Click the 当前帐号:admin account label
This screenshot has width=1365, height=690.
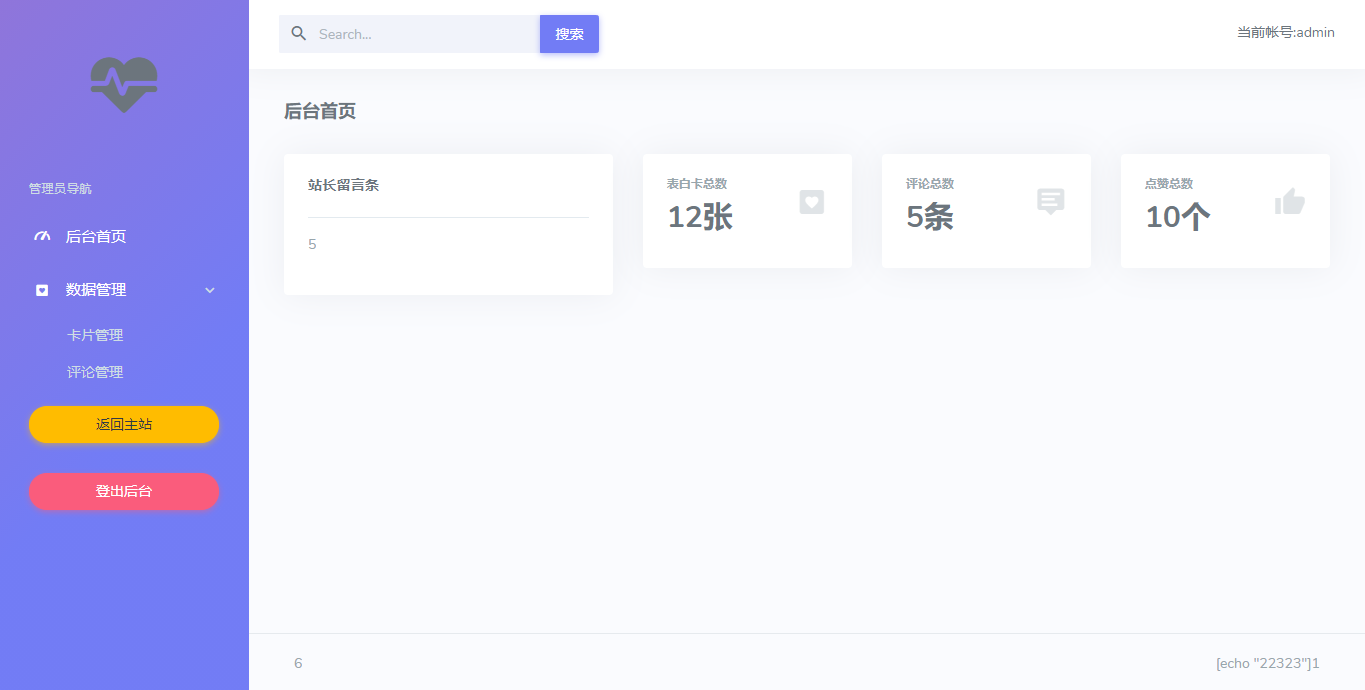1285,32
